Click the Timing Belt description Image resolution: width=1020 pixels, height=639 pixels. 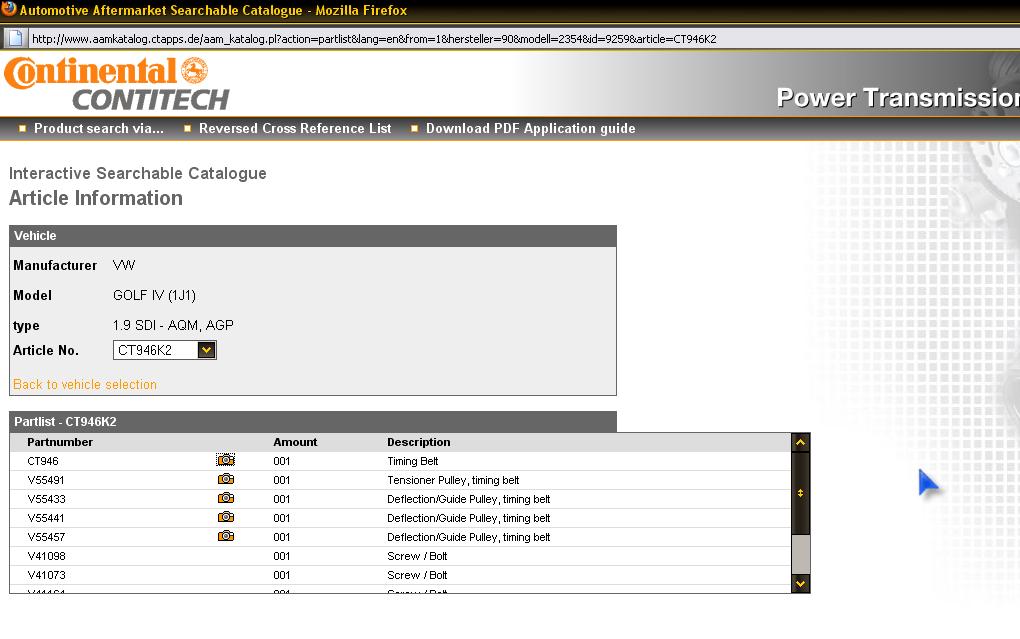[412, 461]
